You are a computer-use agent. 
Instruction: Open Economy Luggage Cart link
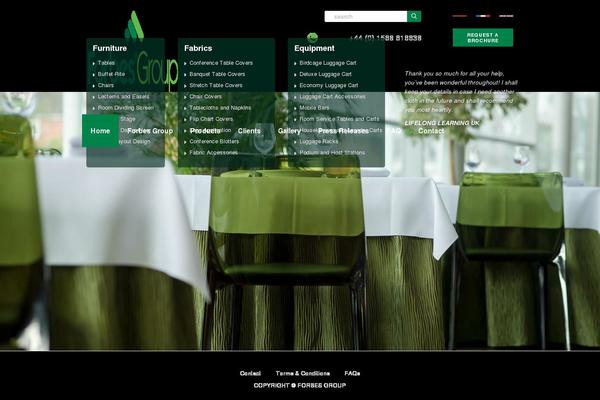[x=329, y=85]
